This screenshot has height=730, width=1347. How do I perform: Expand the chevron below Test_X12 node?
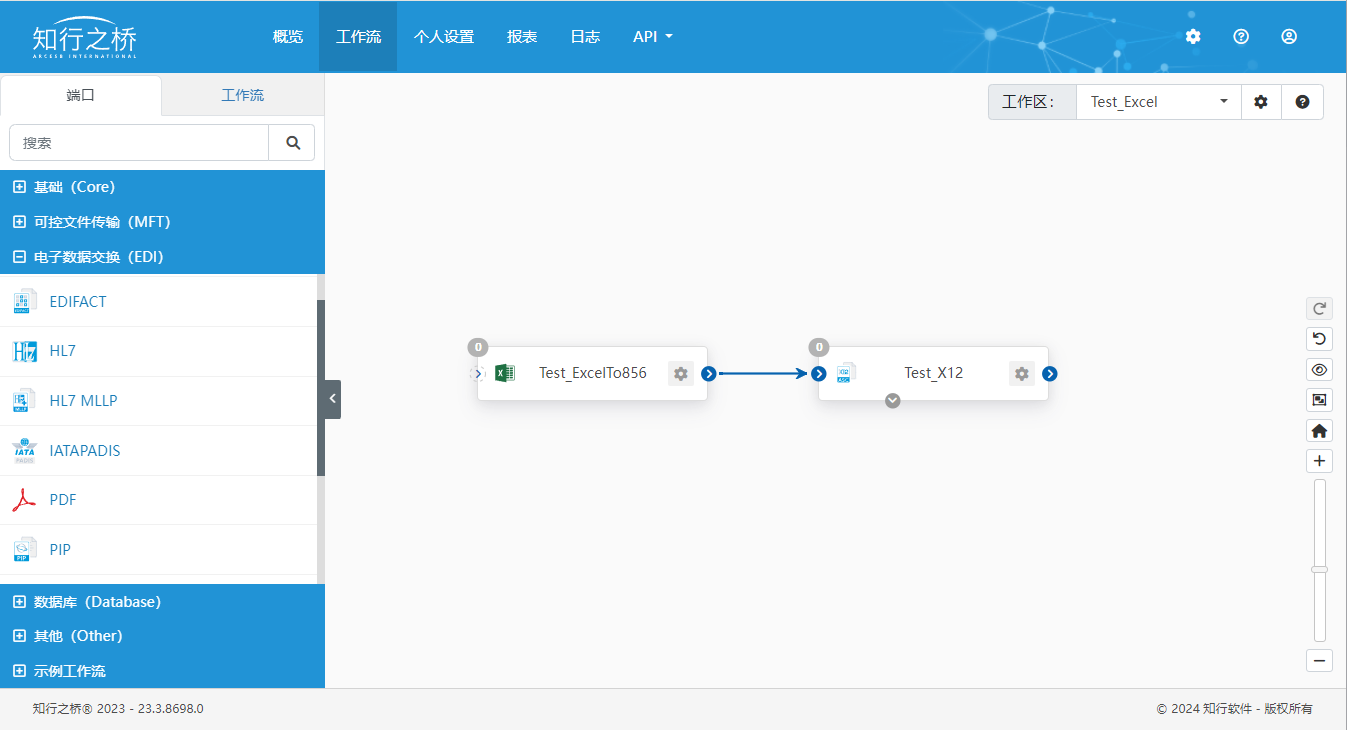(x=893, y=401)
